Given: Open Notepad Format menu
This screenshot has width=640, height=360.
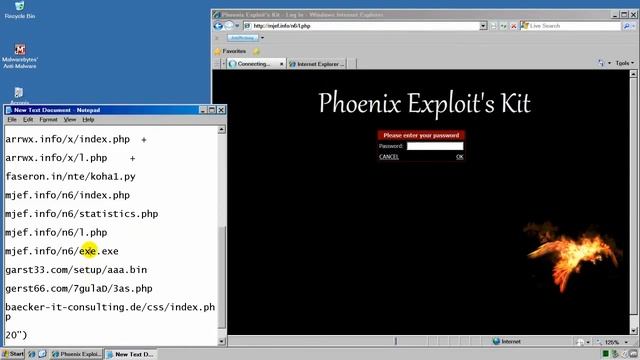Looking at the screenshot, I should coord(48,120).
